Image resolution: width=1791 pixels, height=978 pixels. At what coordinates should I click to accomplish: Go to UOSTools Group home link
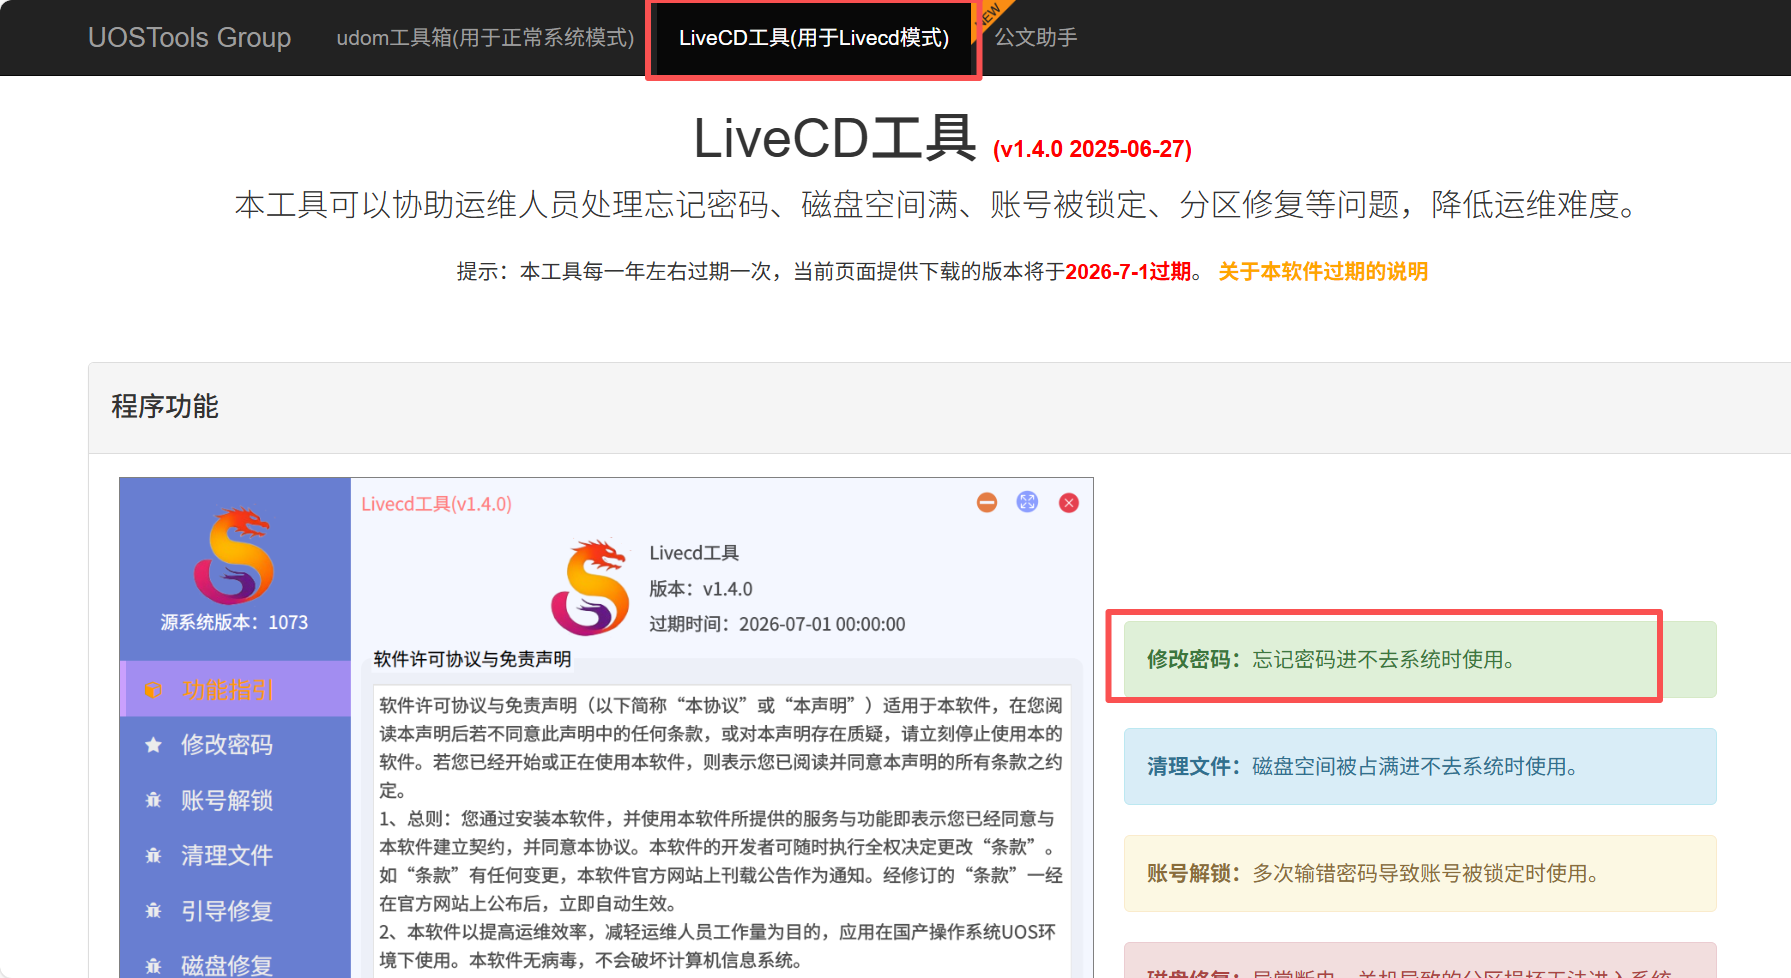(190, 38)
